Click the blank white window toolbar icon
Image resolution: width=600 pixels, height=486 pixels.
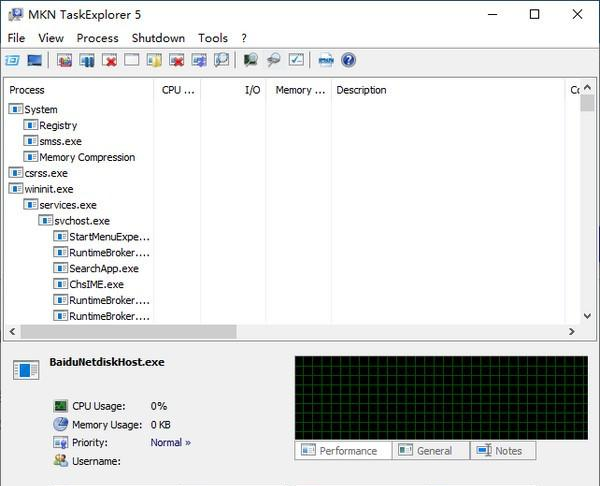[x=132, y=60]
